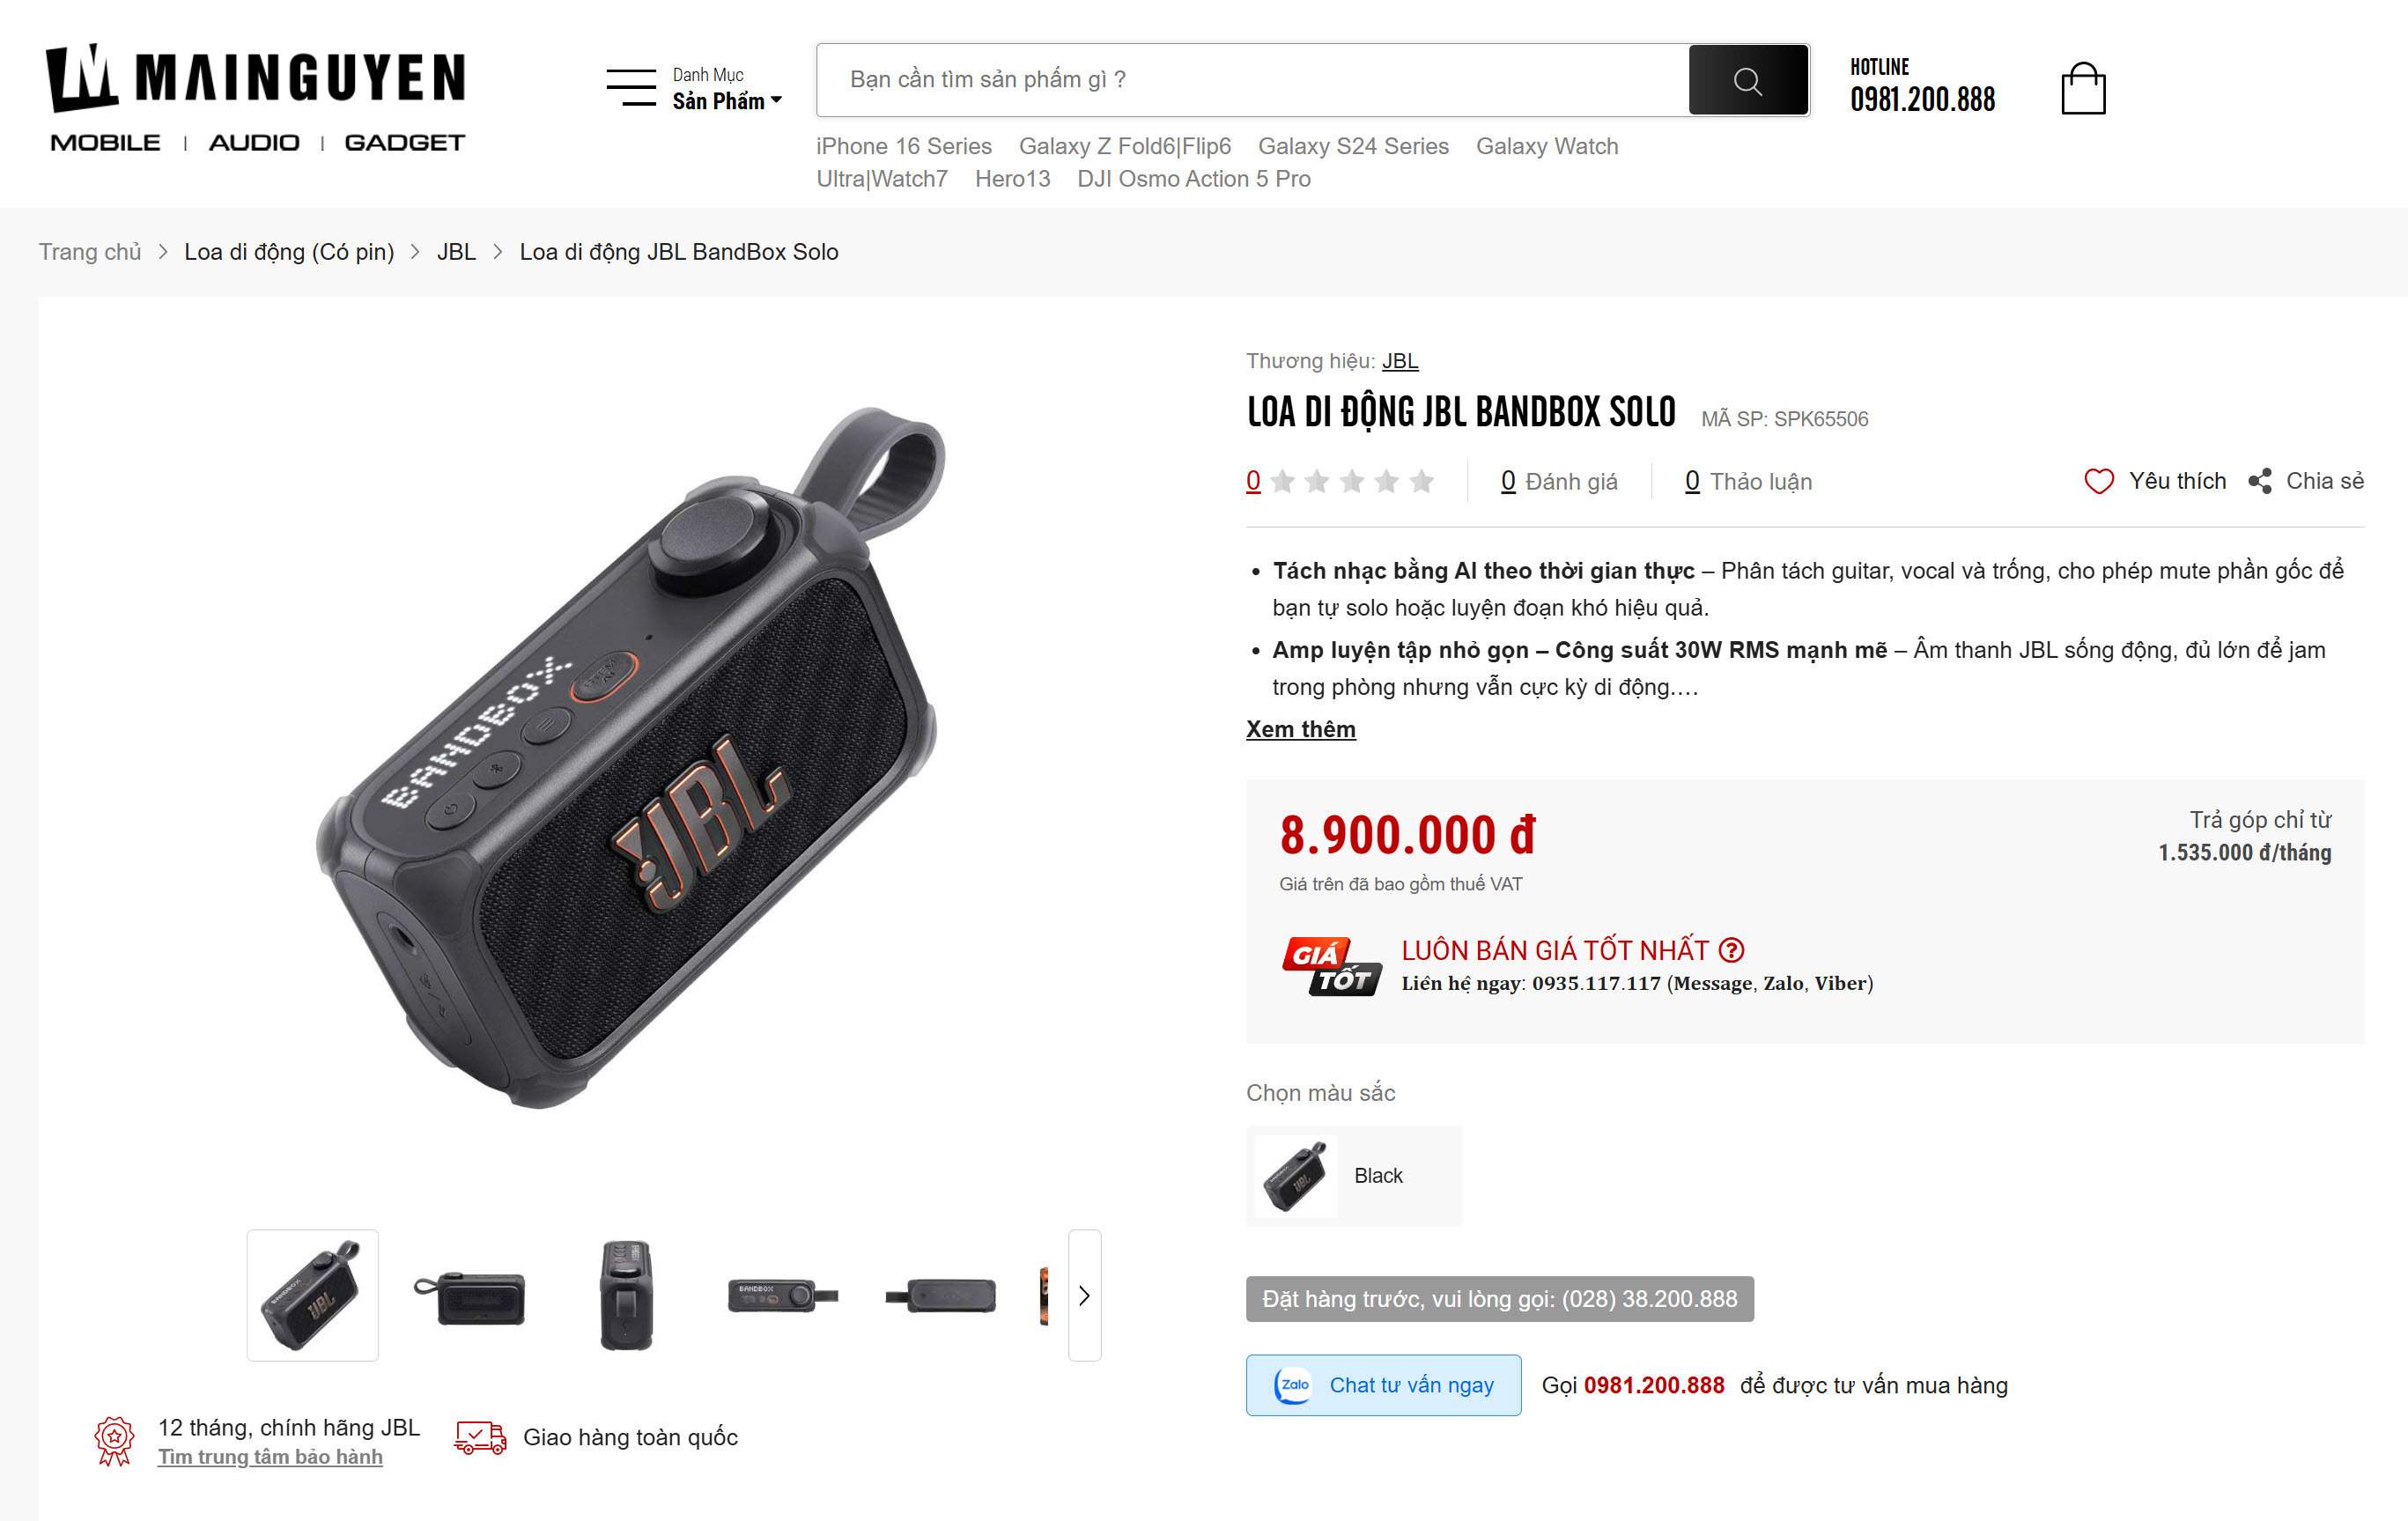Click the search magnifier button
Viewport: 2408px width, 1521px height.
pos(1747,80)
